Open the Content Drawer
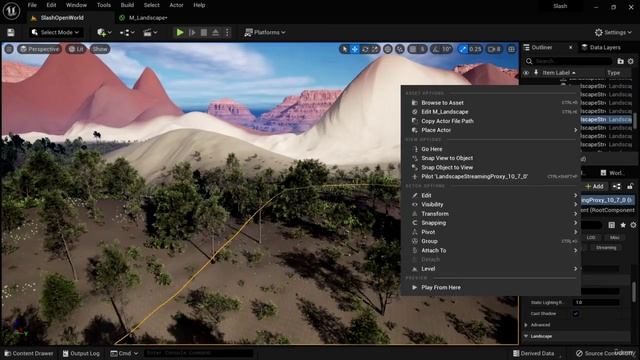This screenshot has width=640, height=360. click(x=29, y=353)
